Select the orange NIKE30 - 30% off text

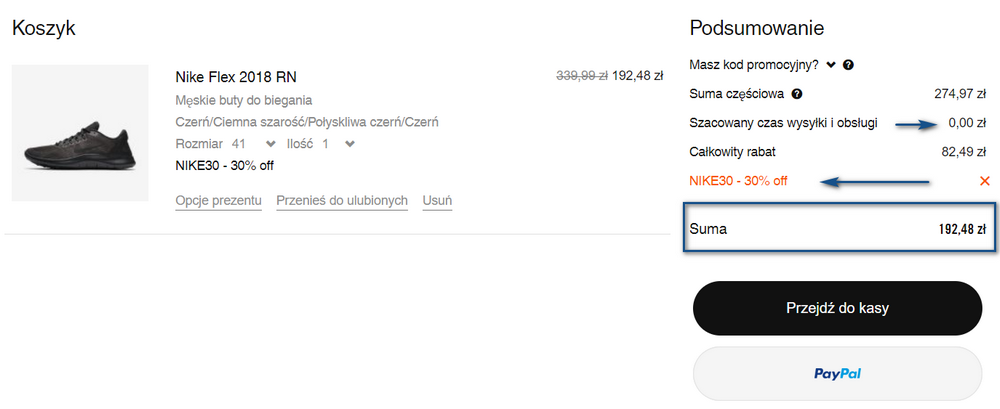pyautogui.click(x=738, y=181)
